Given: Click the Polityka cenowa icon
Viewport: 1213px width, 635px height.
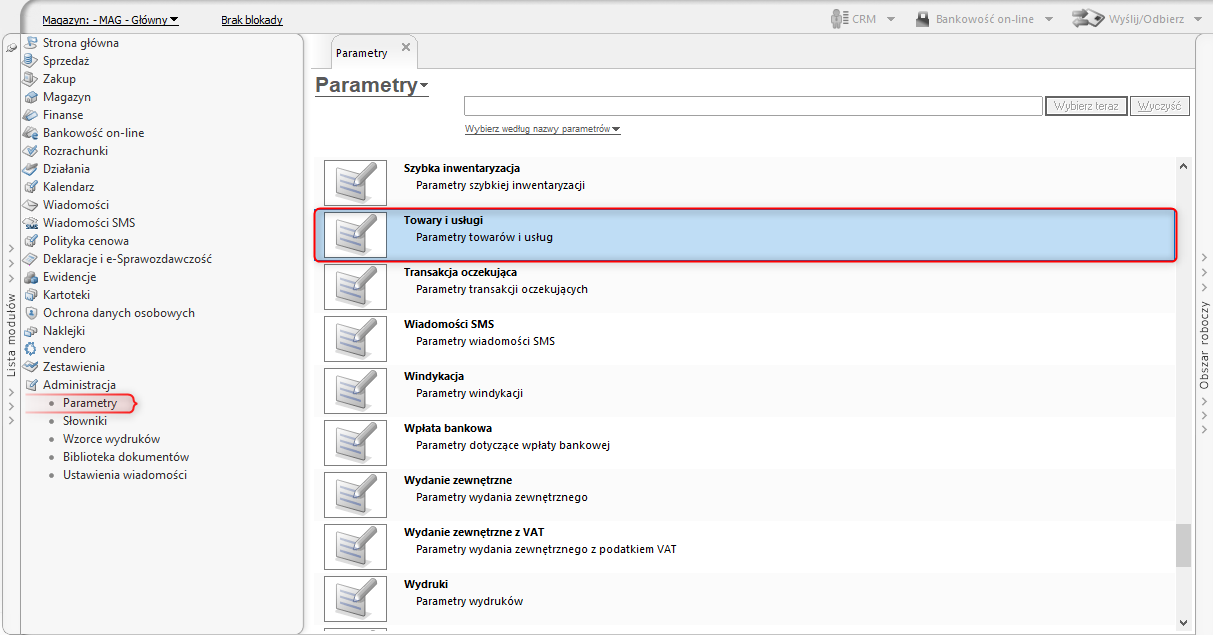Looking at the screenshot, I should coord(30,241).
